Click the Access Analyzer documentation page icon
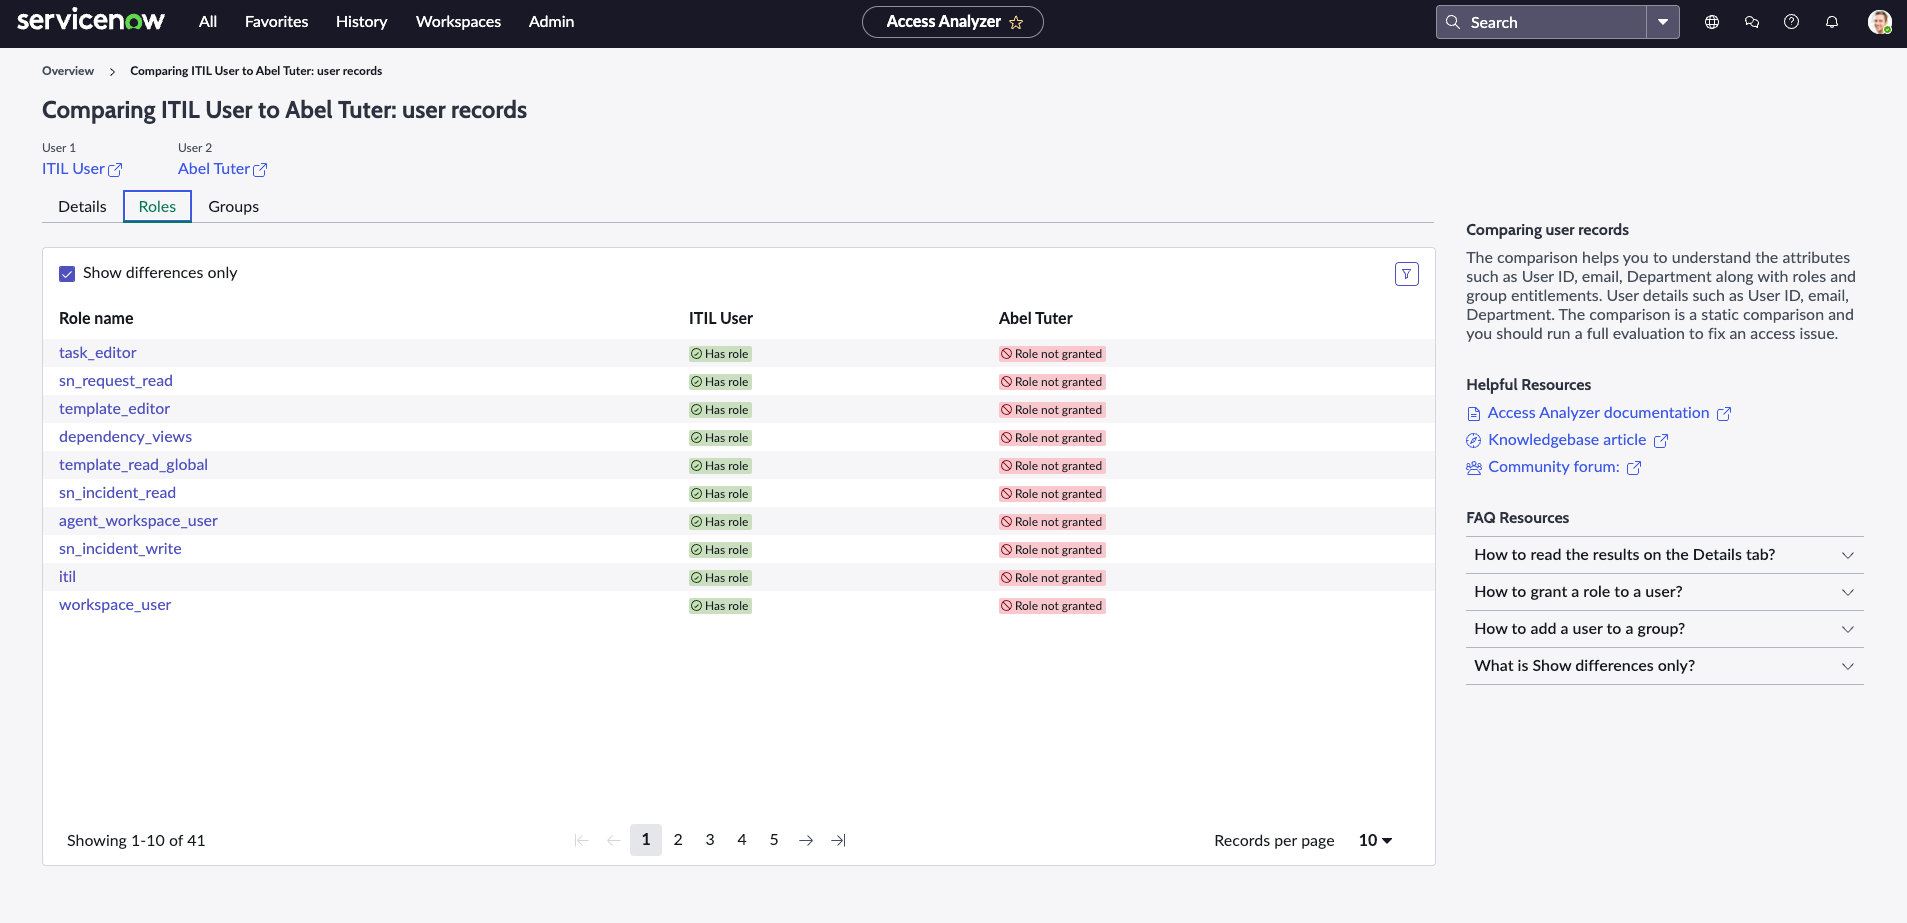The width and height of the screenshot is (1907, 923). tap(1474, 414)
